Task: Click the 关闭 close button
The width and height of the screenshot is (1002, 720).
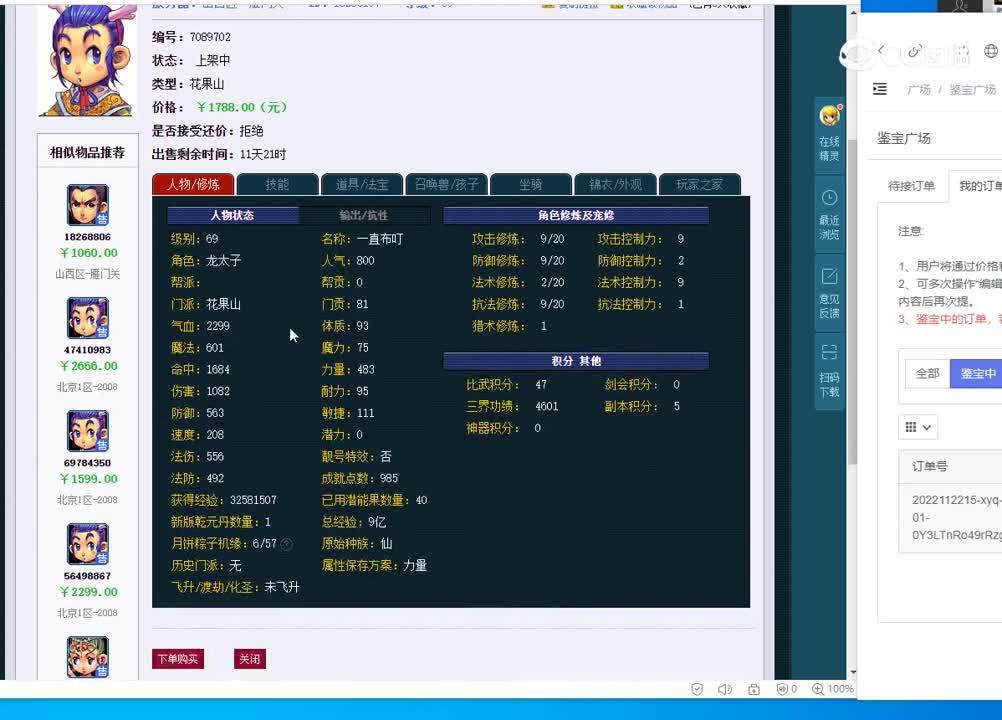Action: coord(250,659)
